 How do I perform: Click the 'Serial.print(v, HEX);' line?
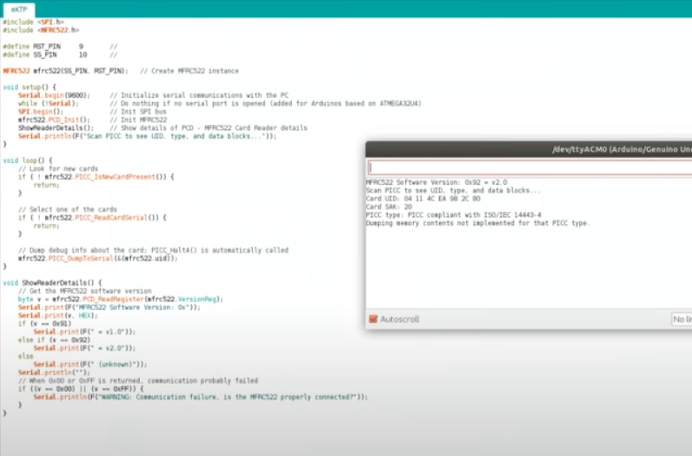point(58,315)
